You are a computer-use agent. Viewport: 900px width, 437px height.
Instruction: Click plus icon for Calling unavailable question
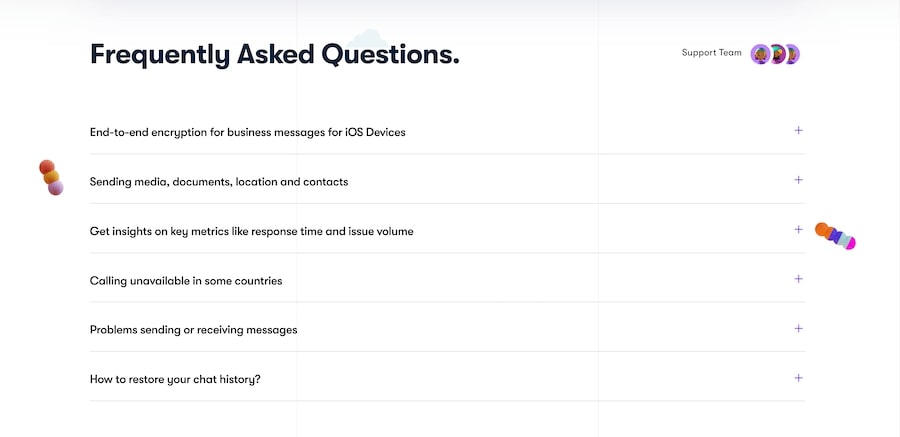798,279
